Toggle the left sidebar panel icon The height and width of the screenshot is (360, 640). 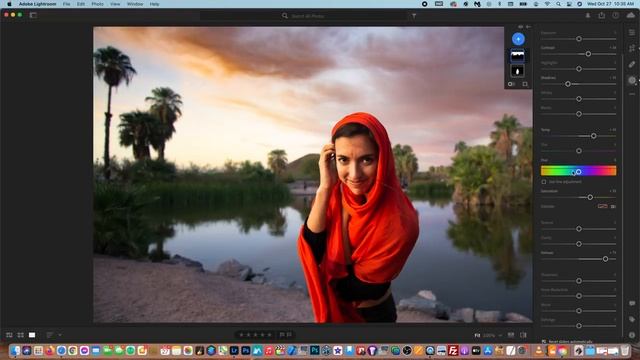pos(33,15)
